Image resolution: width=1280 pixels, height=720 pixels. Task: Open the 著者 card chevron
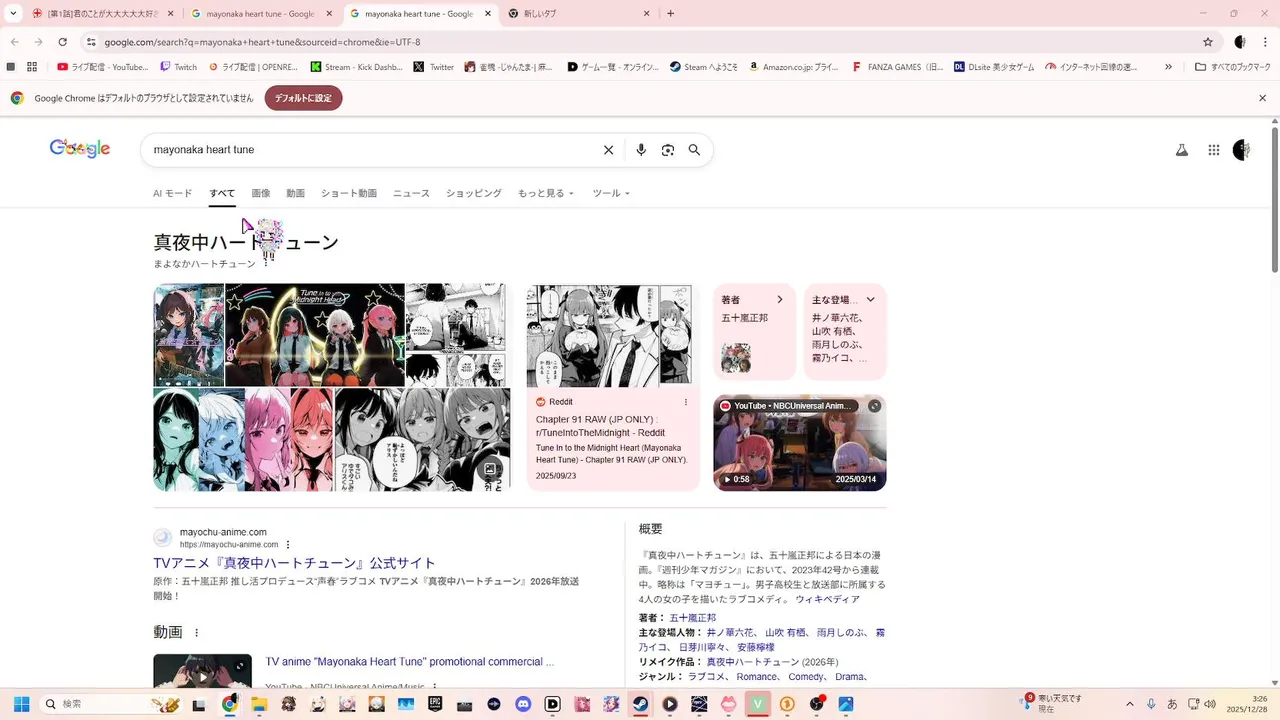780,299
